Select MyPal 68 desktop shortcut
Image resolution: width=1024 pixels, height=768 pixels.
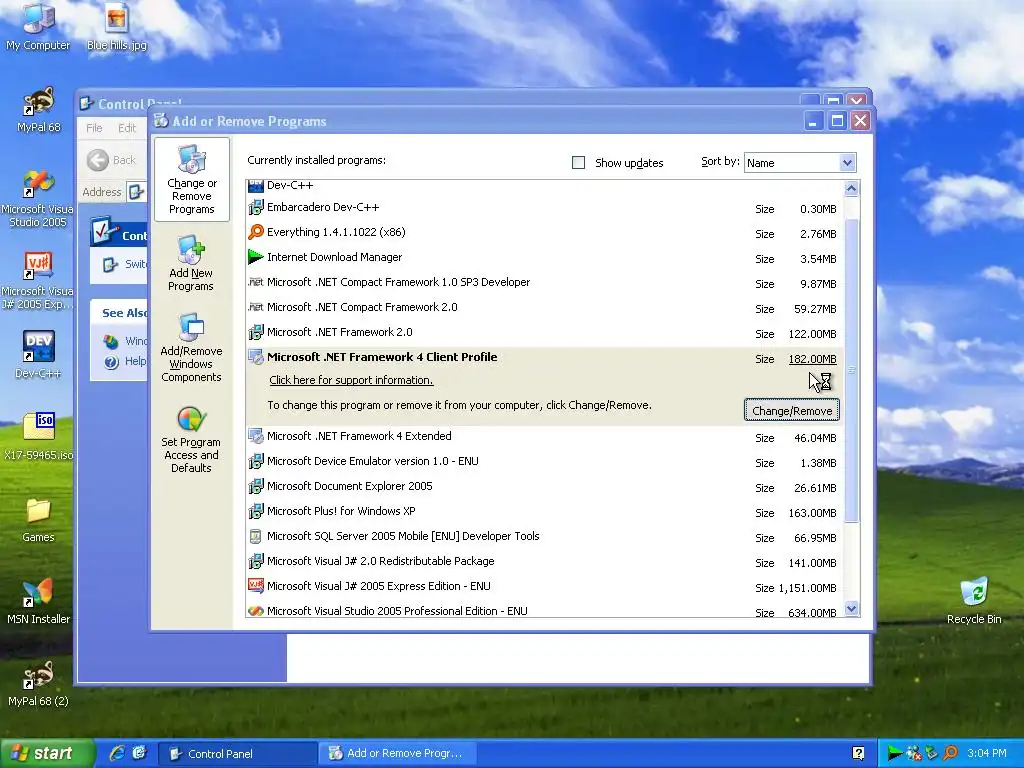click(39, 109)
